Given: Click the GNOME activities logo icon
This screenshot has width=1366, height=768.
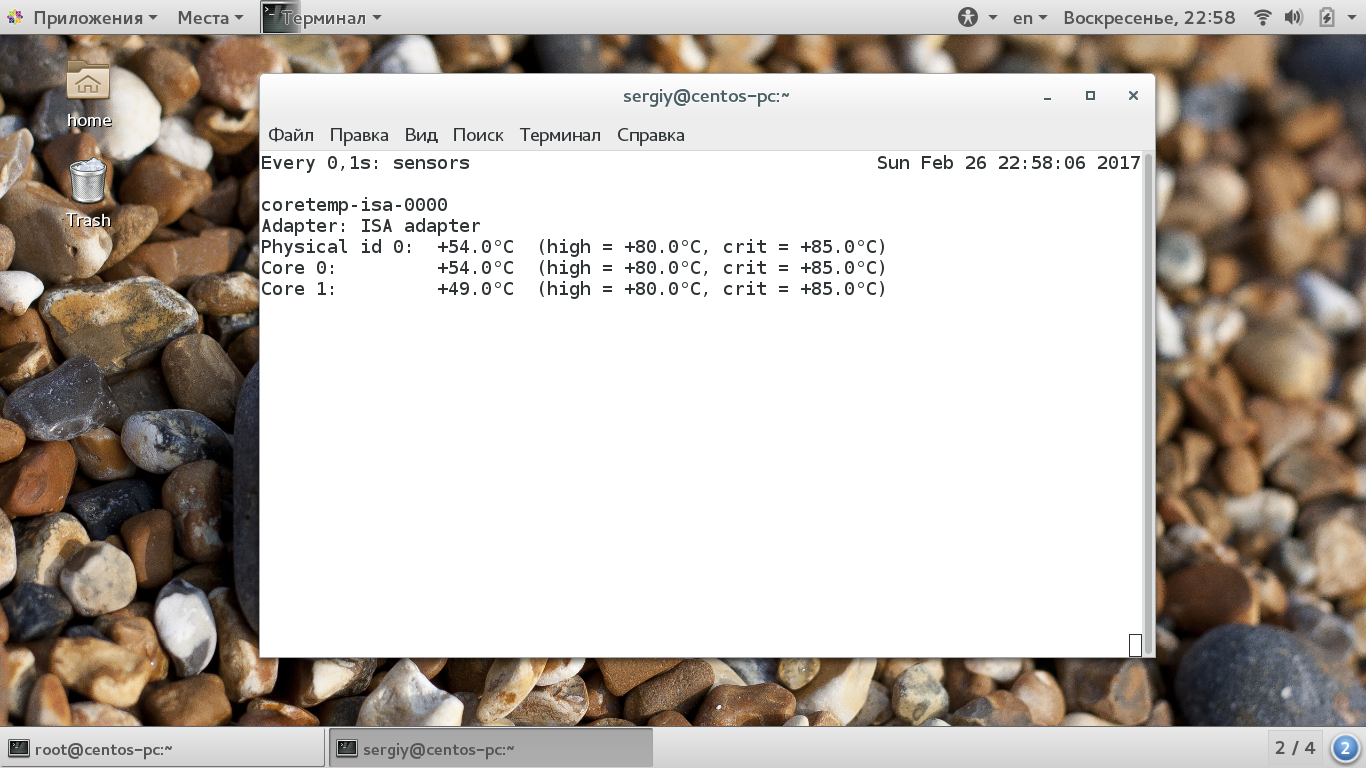Looking at the screenshot, I should [15, 17].
